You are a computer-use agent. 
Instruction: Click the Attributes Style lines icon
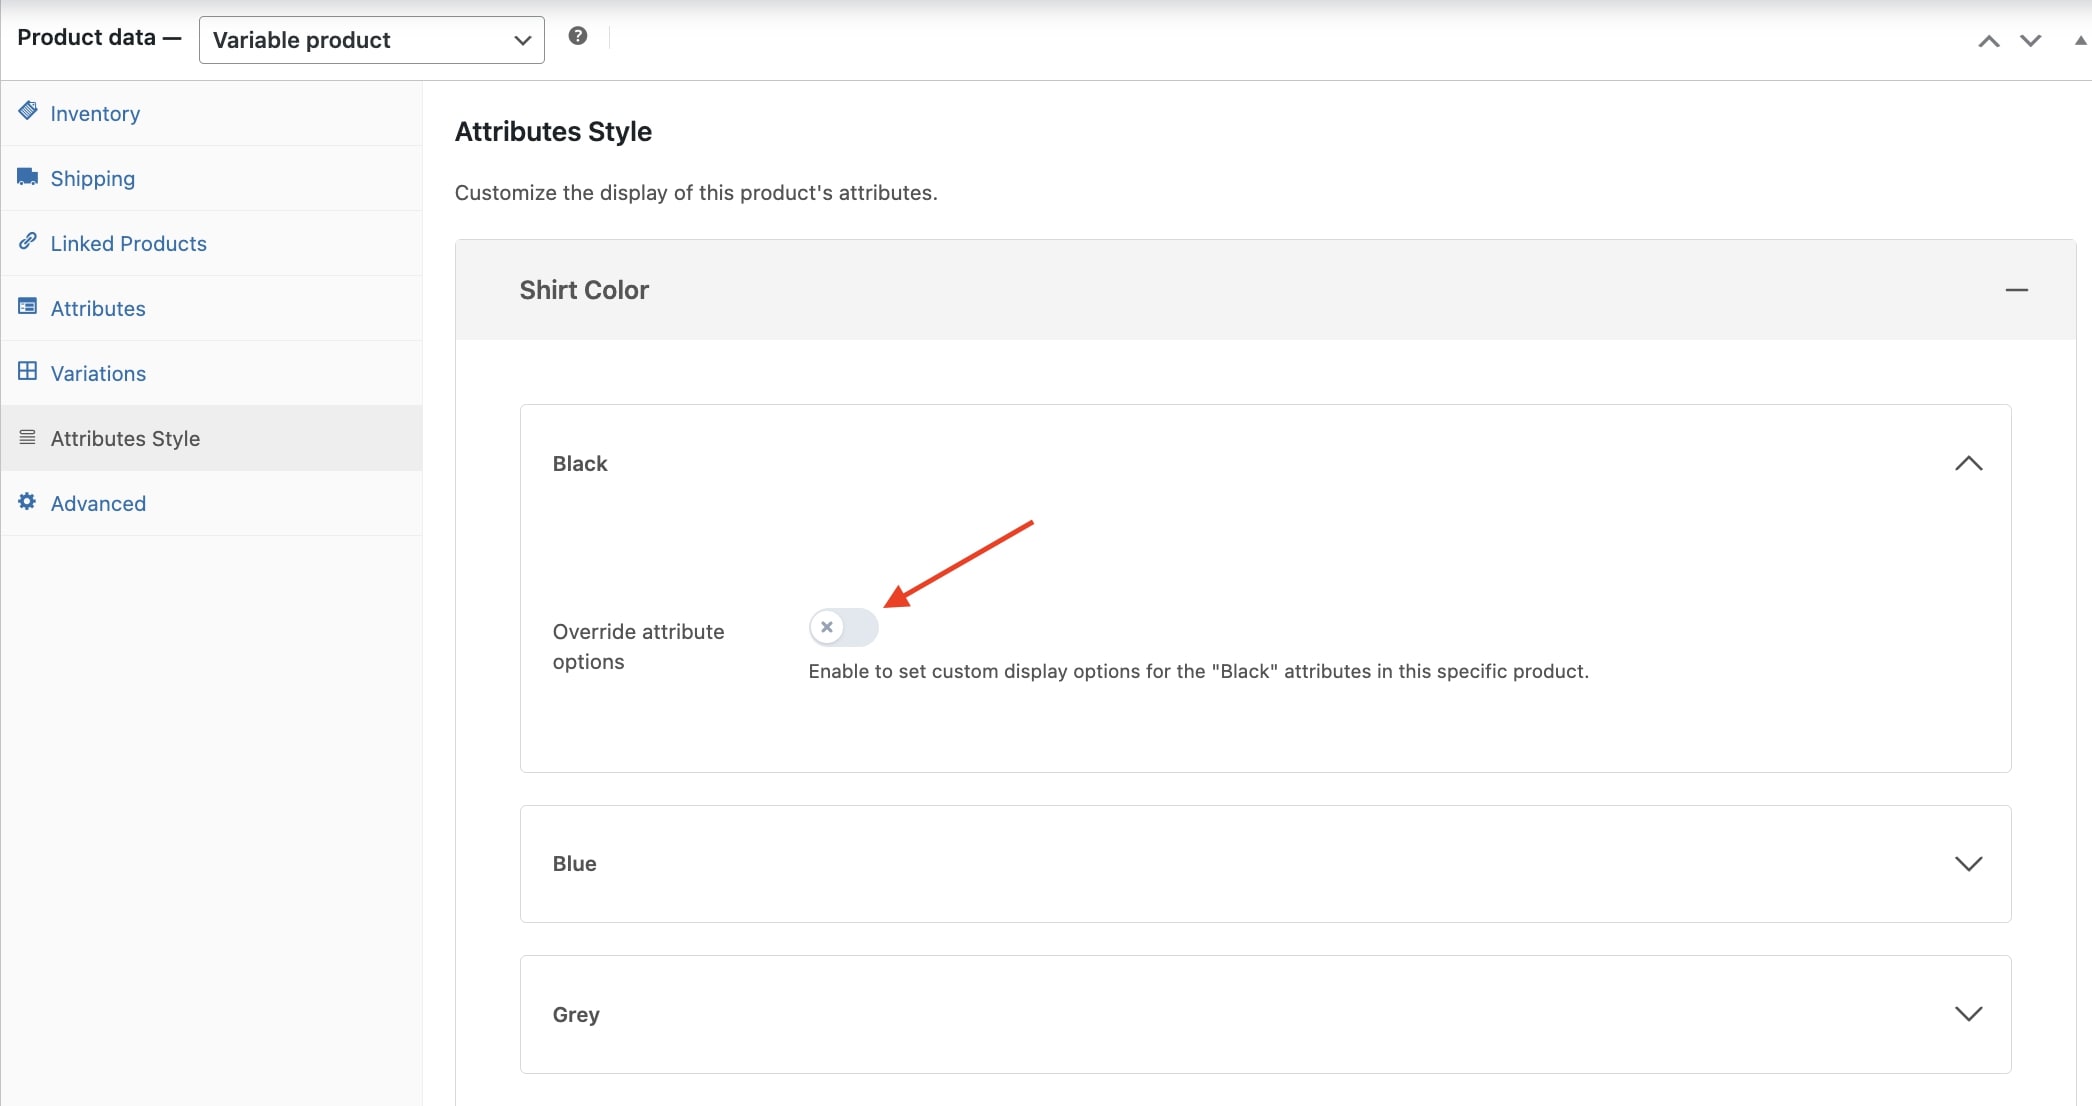pyautogui.click(x=28, y=437)
